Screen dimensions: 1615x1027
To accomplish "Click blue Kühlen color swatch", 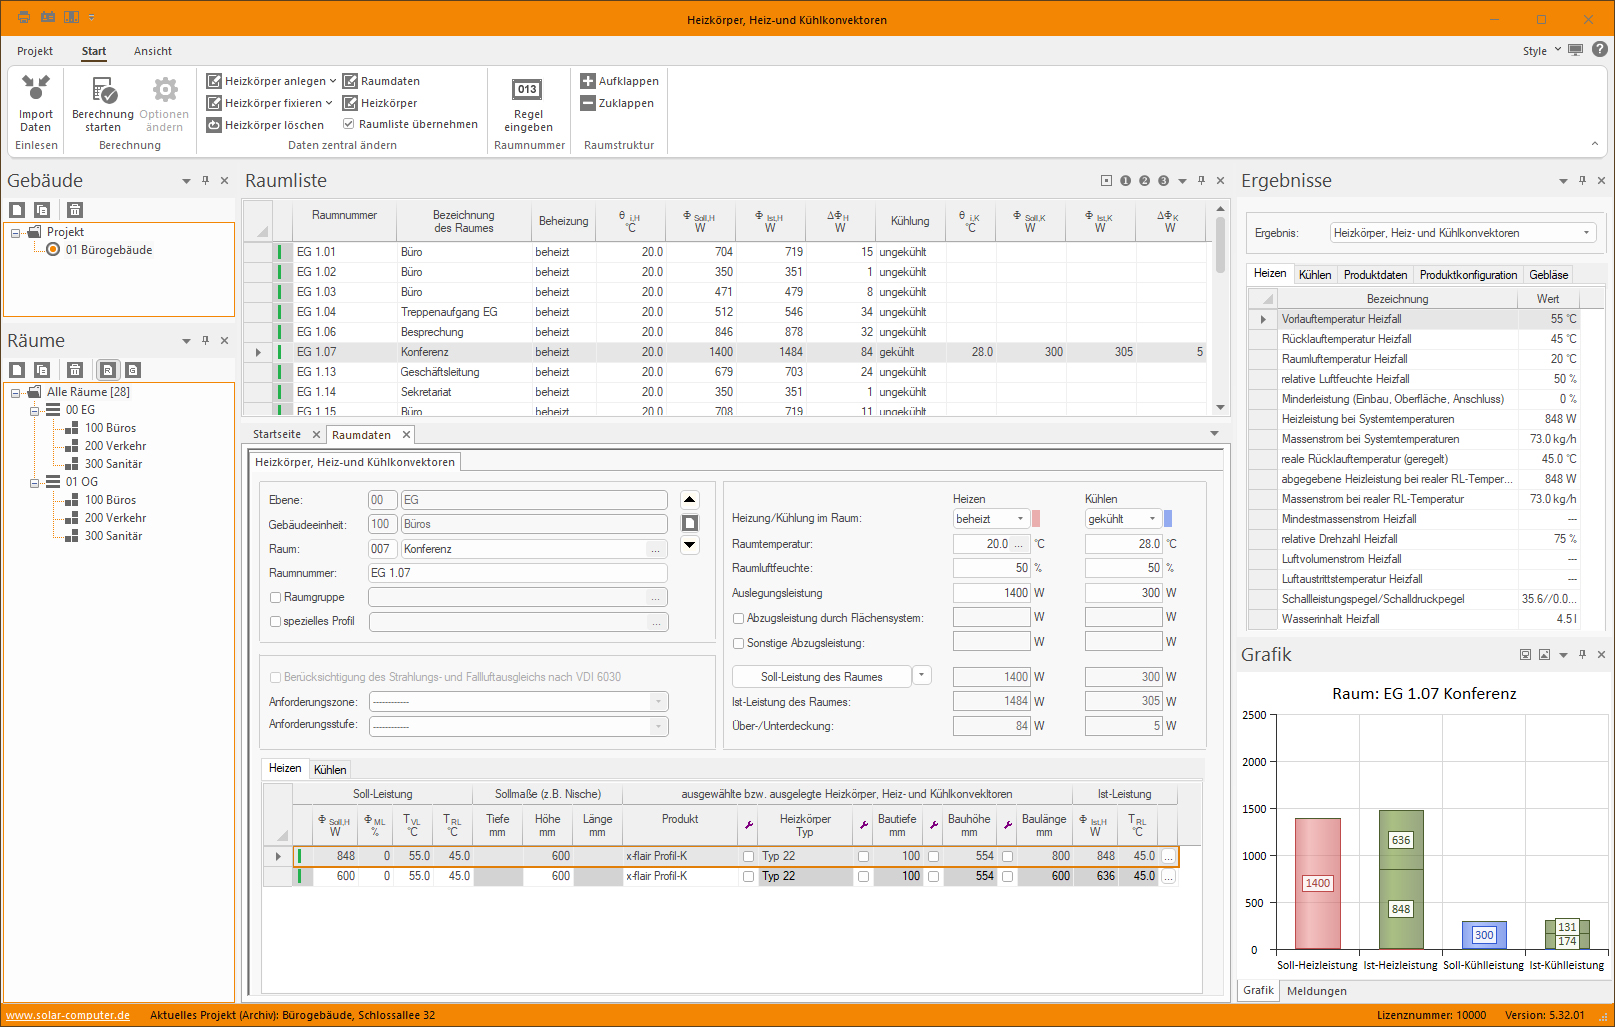I will pos(1168,519).
